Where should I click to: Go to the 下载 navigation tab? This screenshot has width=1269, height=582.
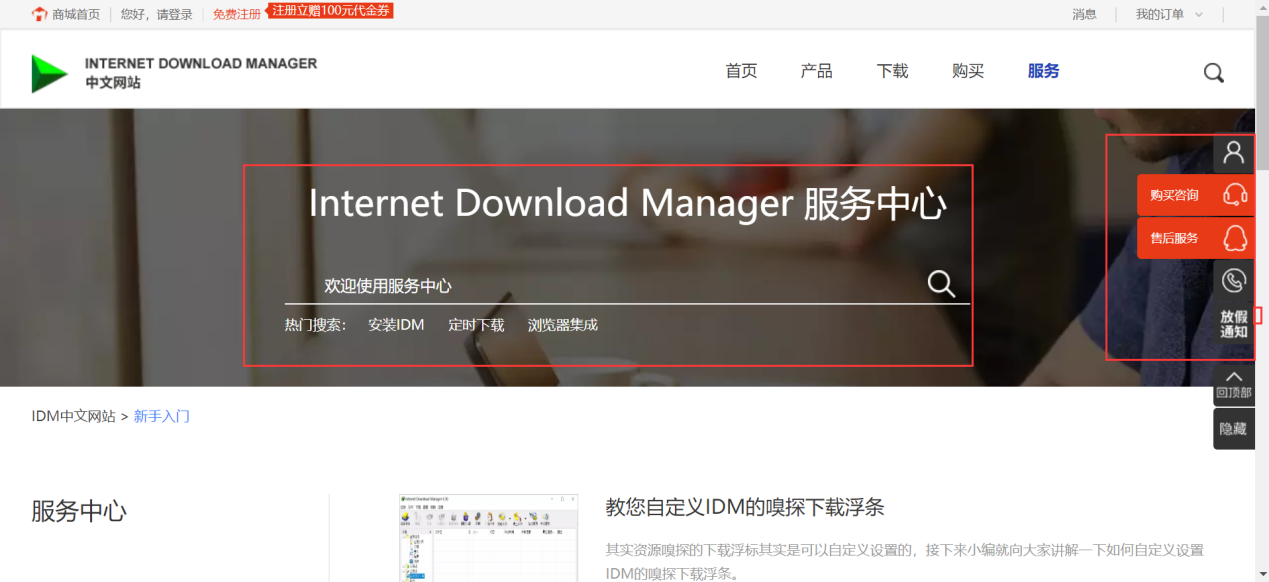click(x=892, y=71)
